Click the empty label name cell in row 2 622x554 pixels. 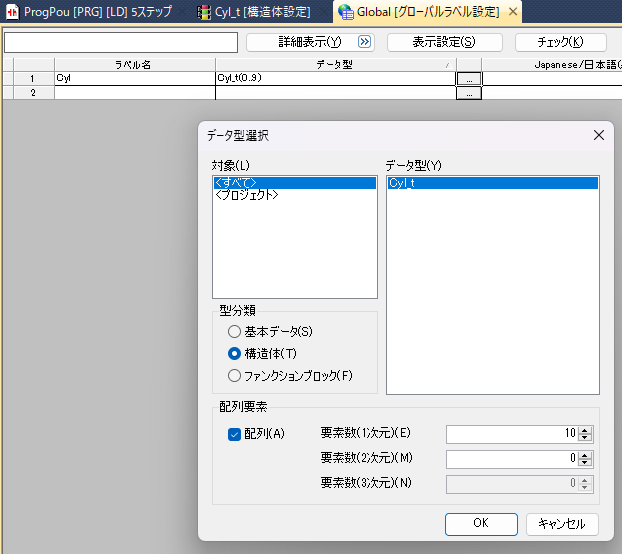pyautogui.click(x=135, y=93)
